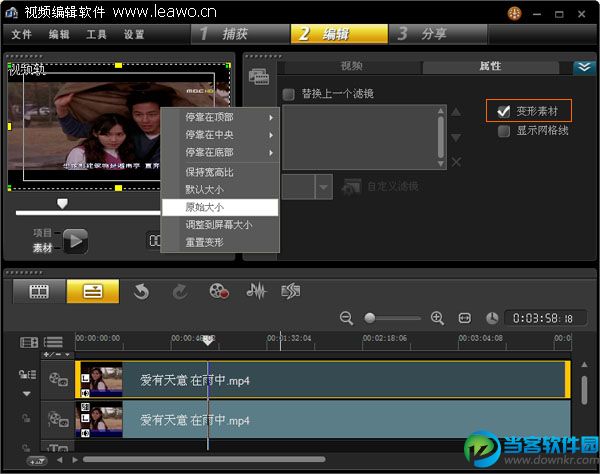Open the sound mixer waveform icon
The width and height of the screenshot is (600, 474).
[256, 291]
